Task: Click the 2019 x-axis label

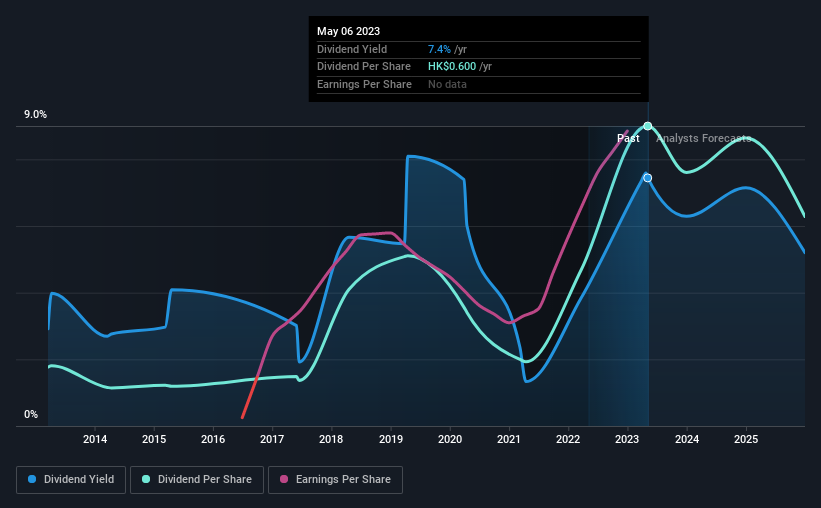Action: pos(391,439)
